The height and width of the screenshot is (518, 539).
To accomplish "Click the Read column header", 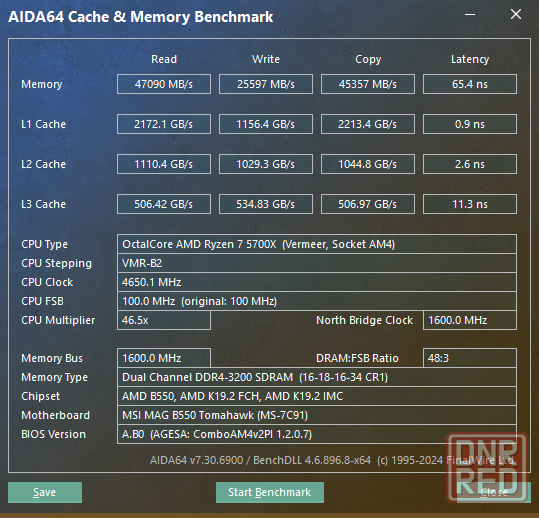I will click(164, 59).
